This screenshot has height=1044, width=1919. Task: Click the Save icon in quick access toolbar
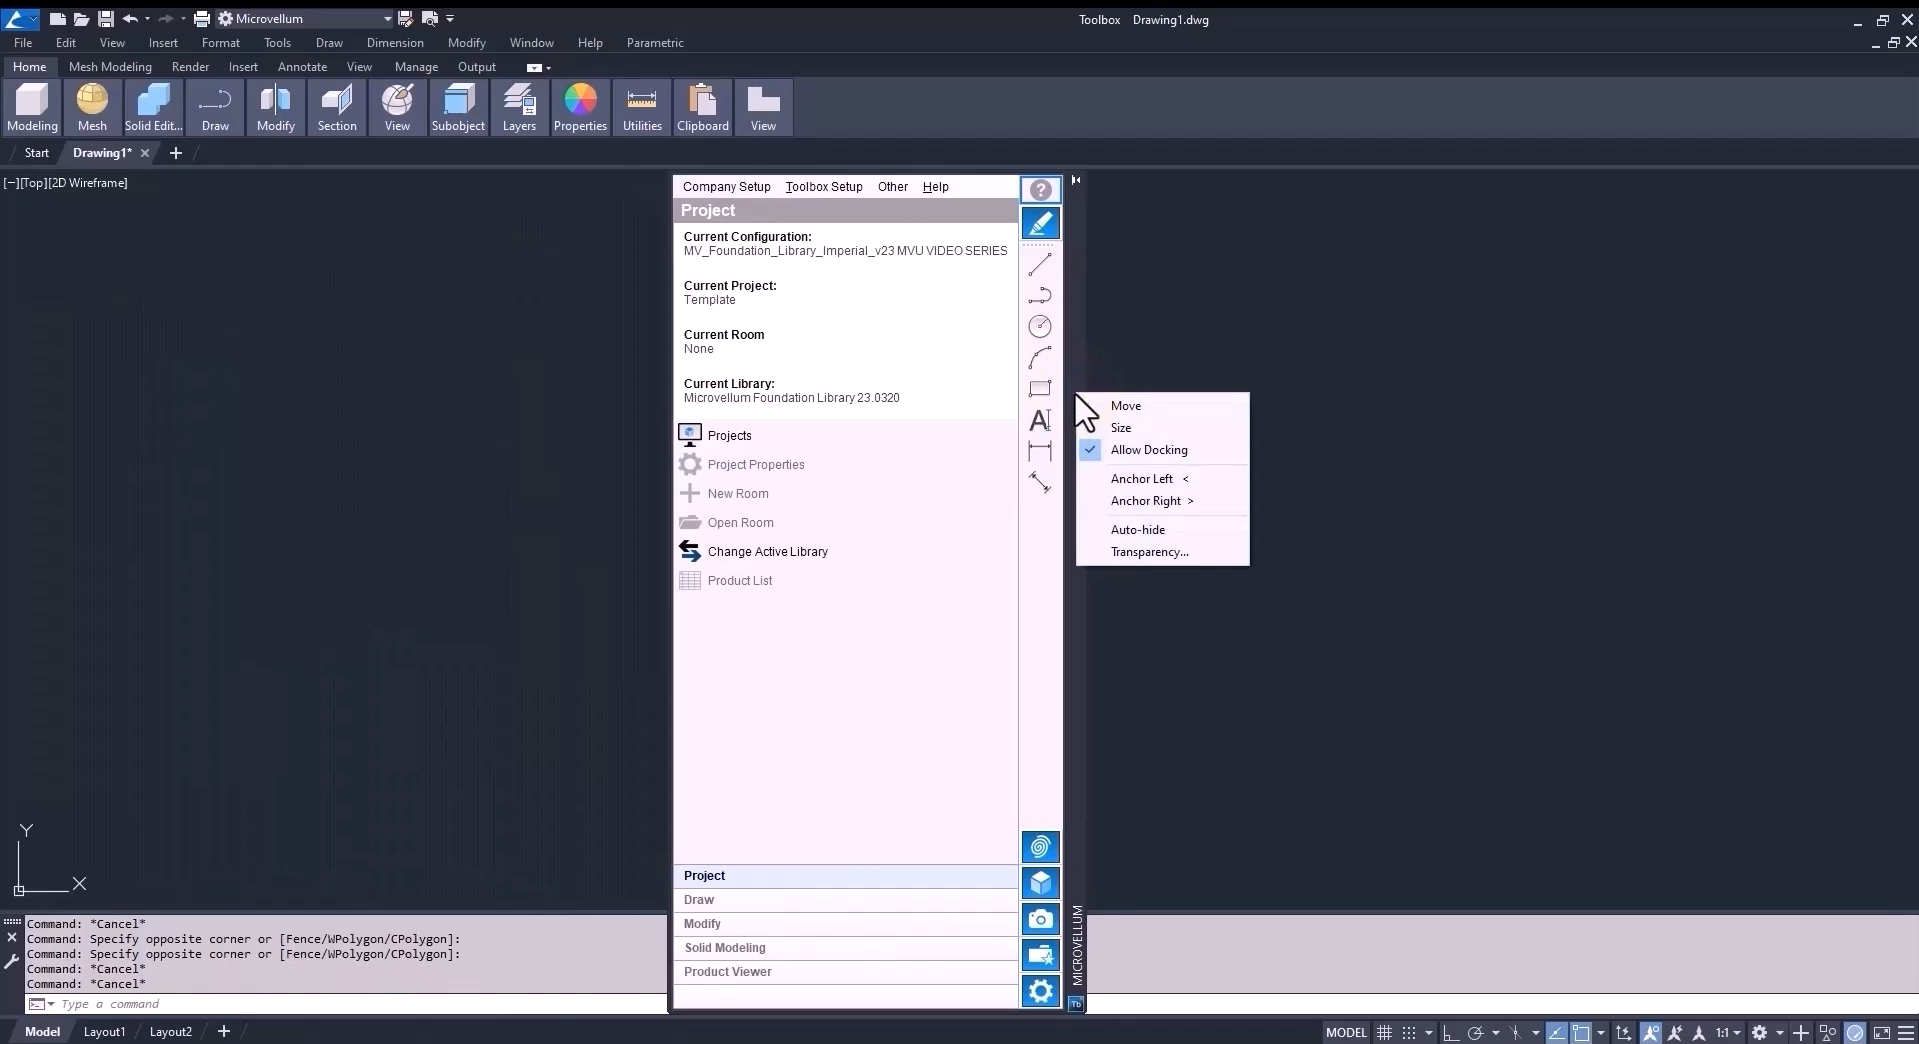(105, 18)
